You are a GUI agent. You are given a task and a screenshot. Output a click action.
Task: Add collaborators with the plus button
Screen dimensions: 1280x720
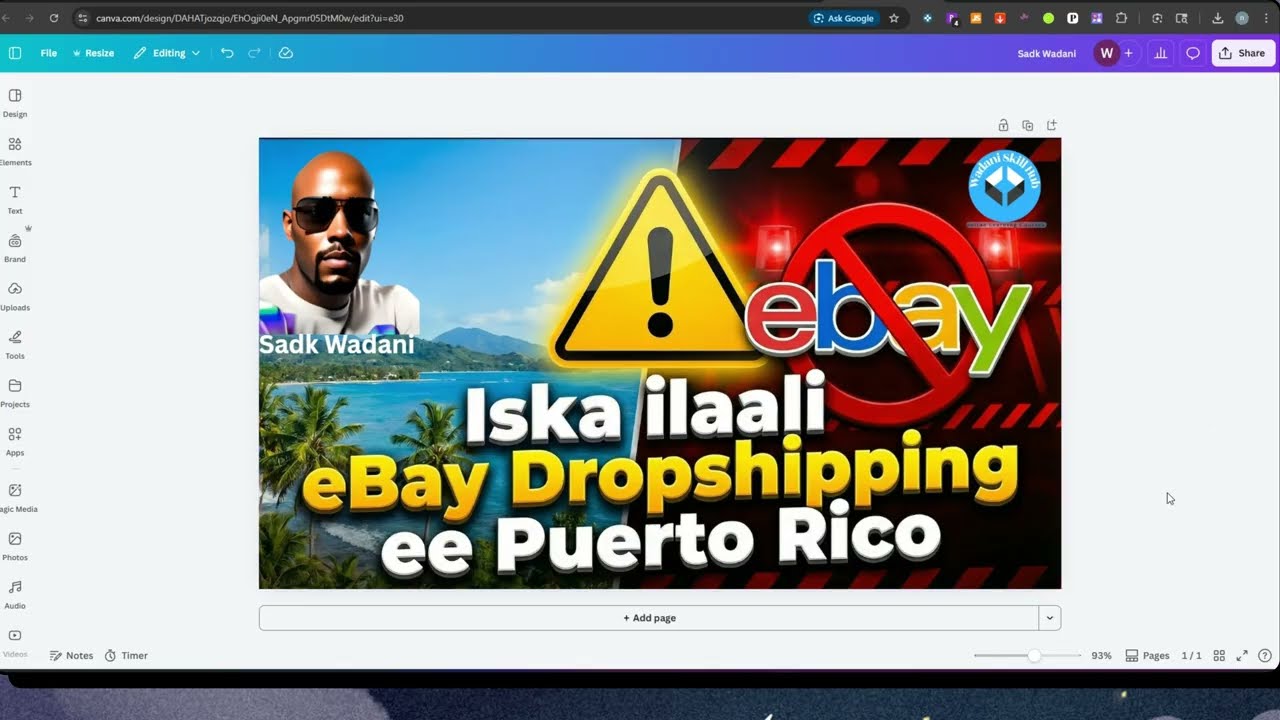(1129, 53)
